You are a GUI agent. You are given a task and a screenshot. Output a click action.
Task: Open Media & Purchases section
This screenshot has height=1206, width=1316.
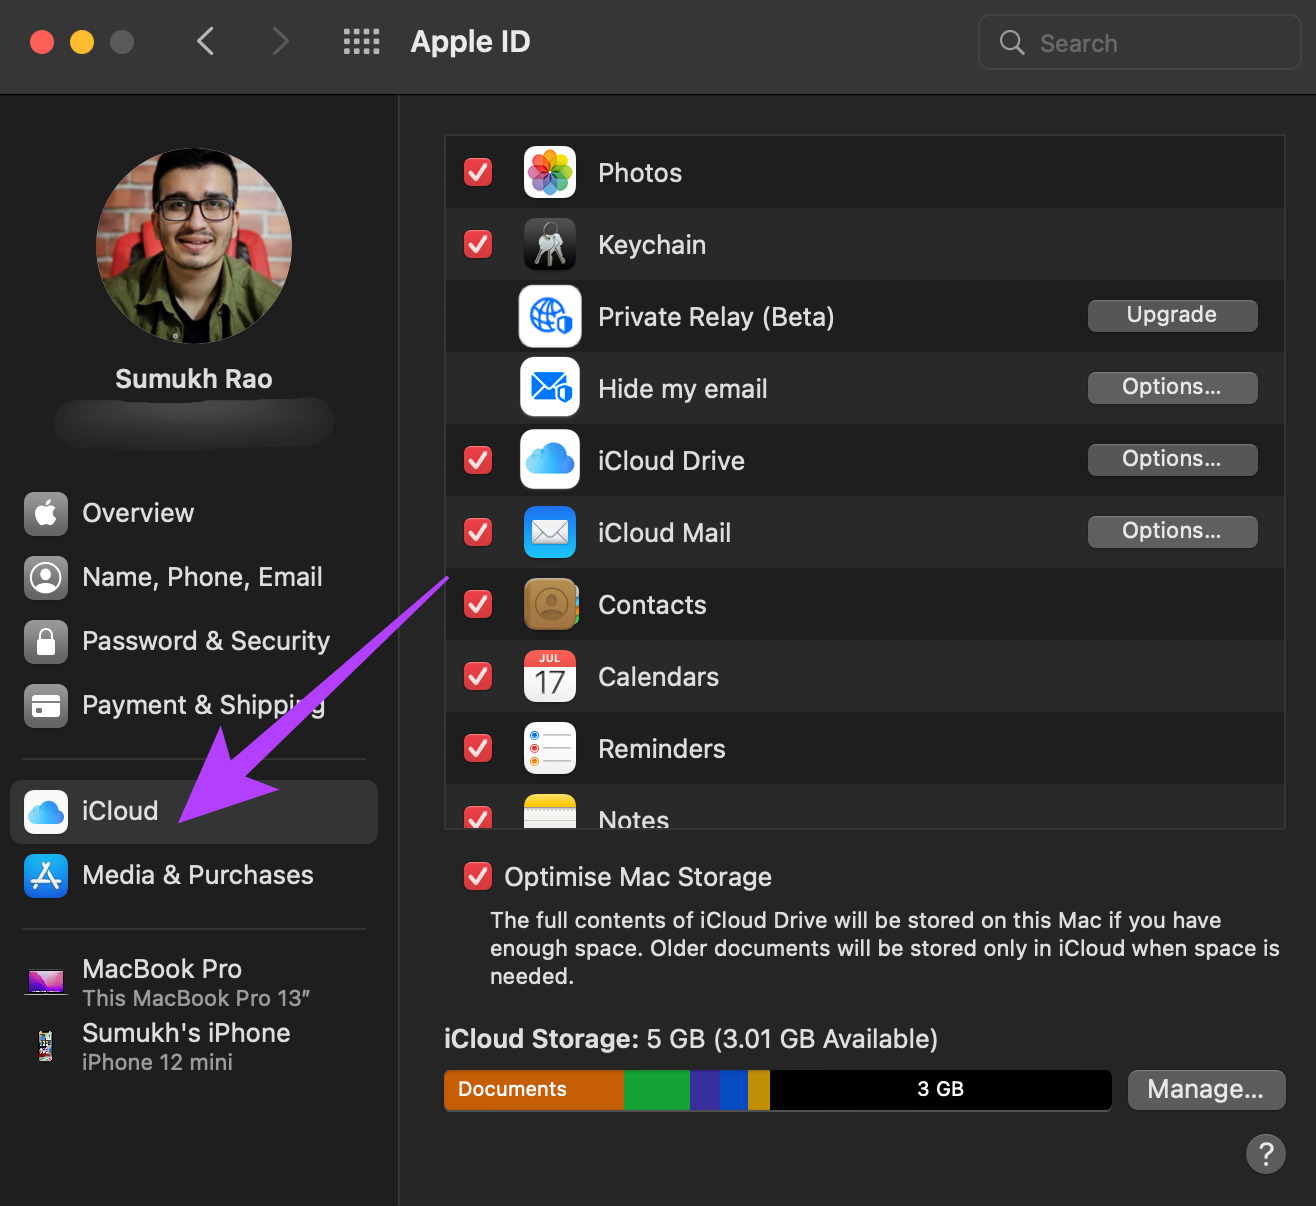tap(194, 876)
